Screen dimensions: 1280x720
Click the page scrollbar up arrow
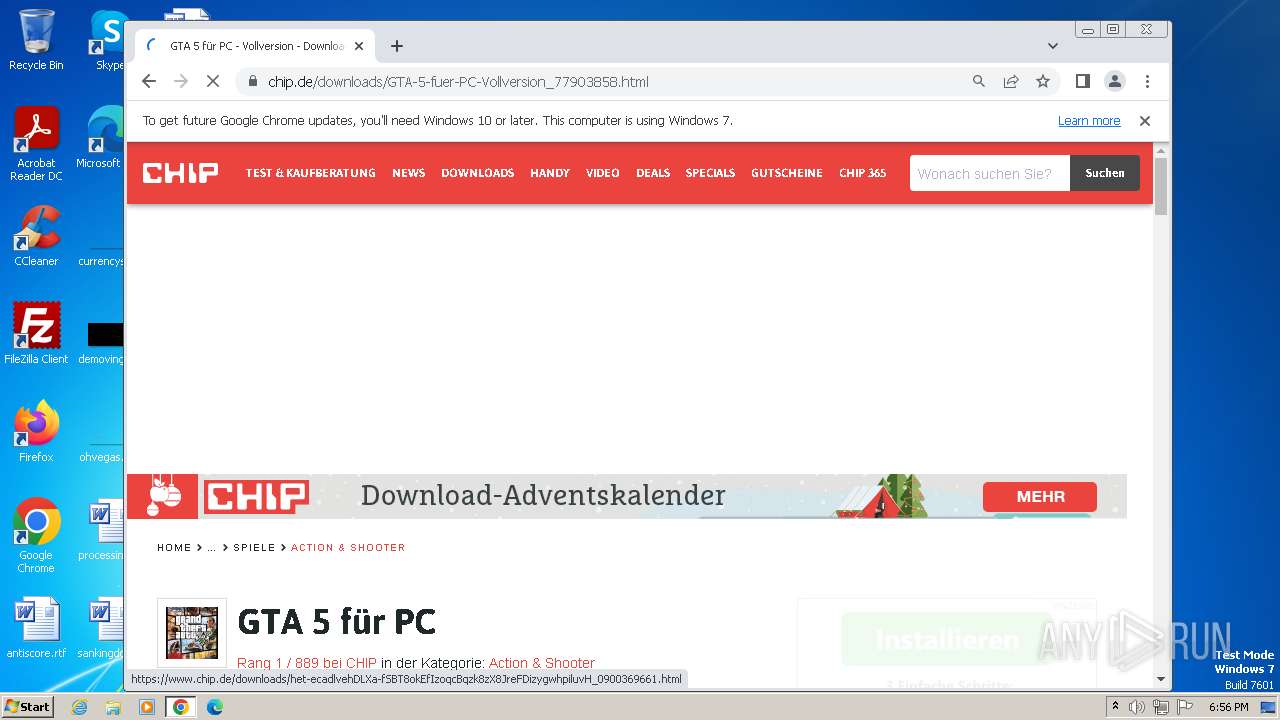(1161, 151)
